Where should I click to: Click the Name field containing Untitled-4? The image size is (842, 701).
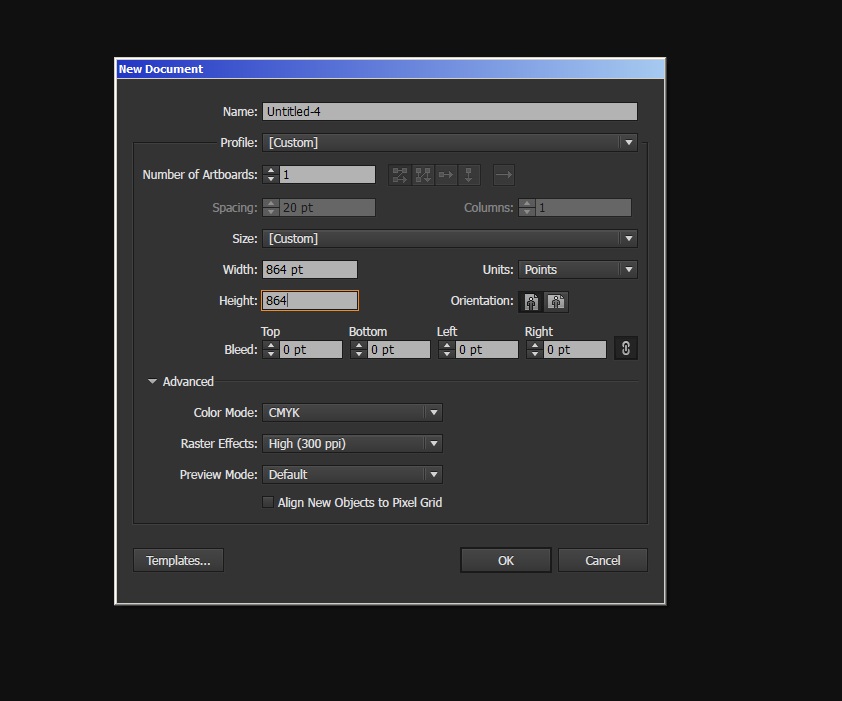(449, 112)
